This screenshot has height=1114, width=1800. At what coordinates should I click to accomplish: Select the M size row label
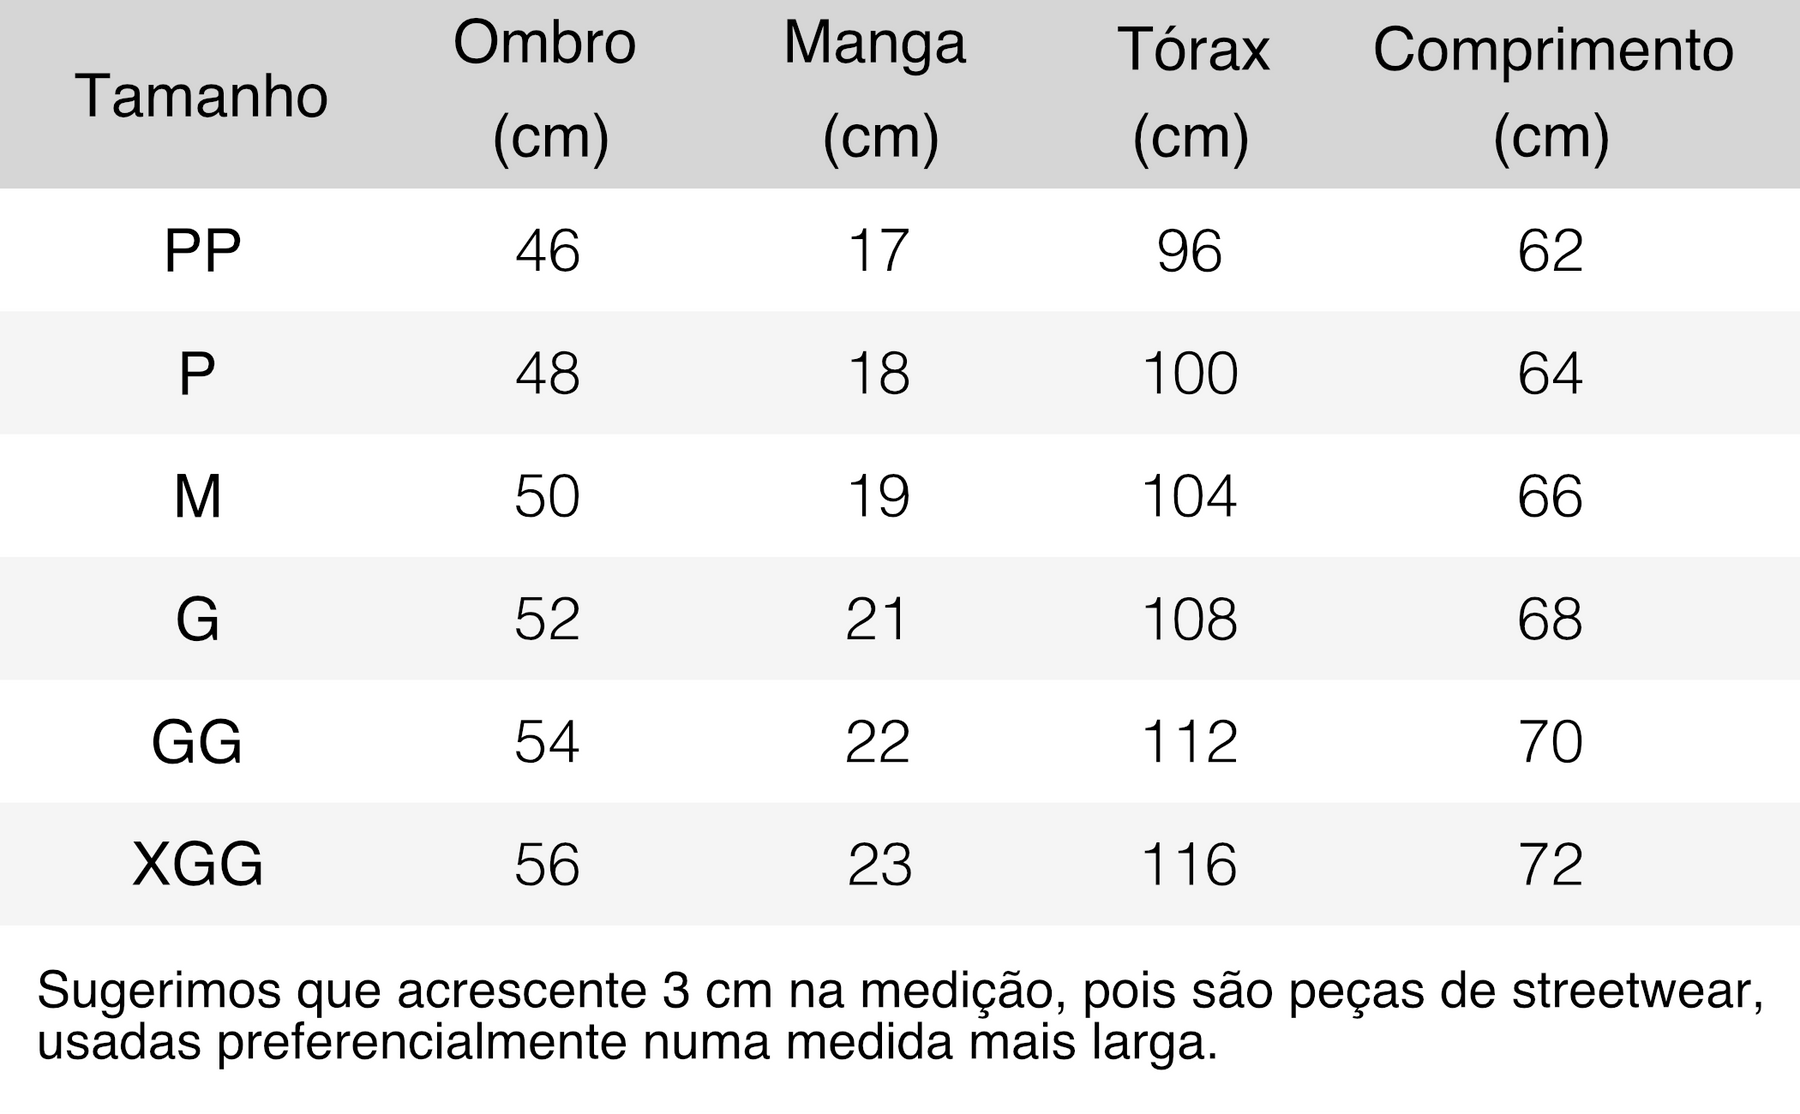pyautogui.click(x=197, y=496)
